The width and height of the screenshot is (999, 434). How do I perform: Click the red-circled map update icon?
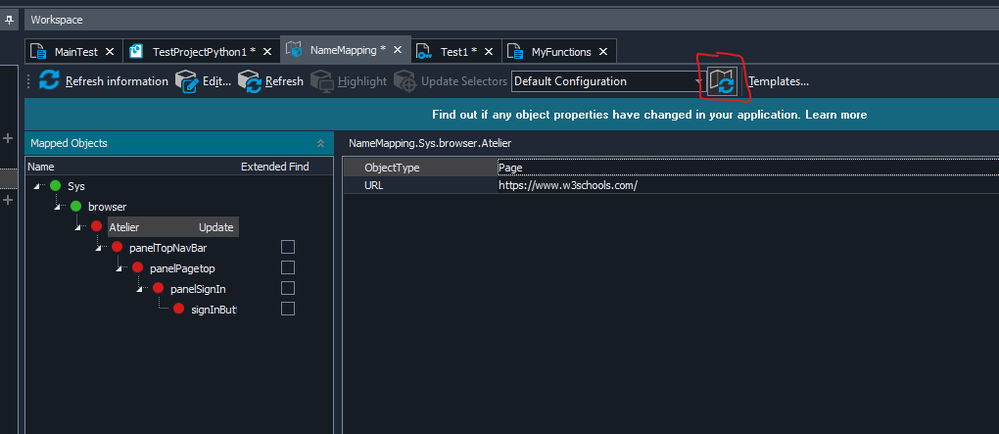click(722, 81)
